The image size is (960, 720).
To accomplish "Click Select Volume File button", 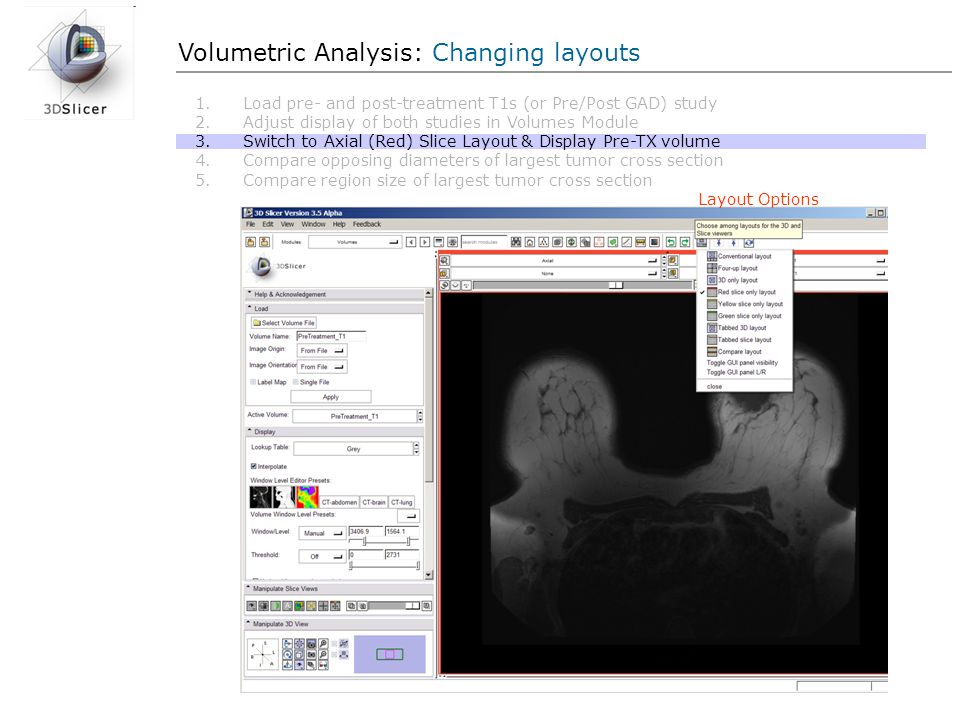I will point(283,323).
